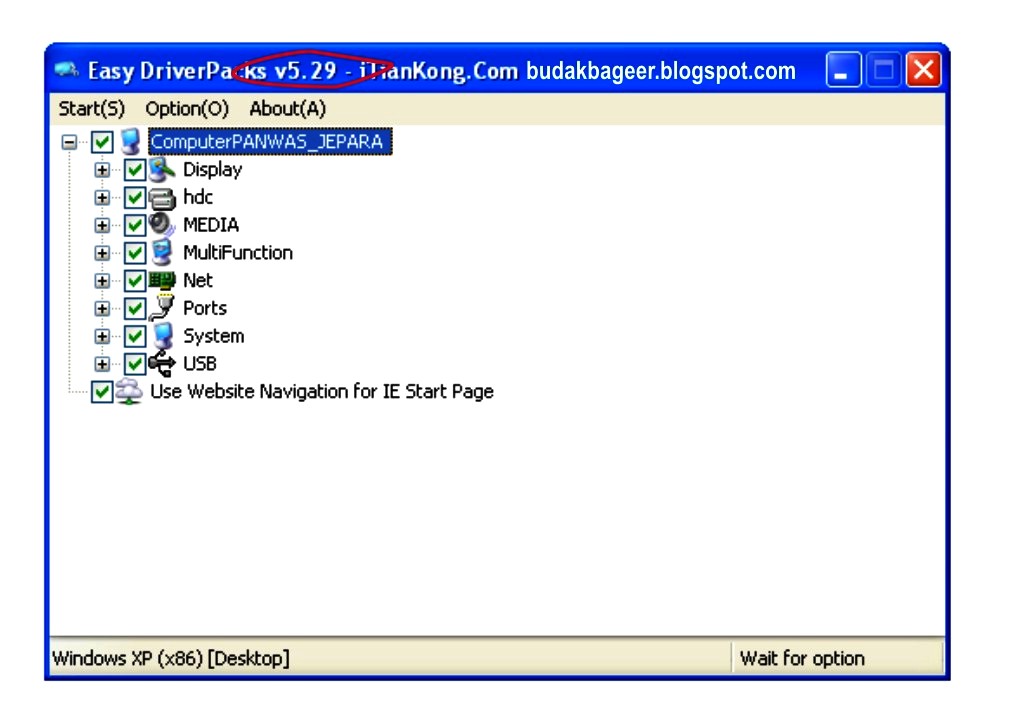Viewport: 1011px width, 724px height.
Task: Click the Net network card icon
Action: pos(162,280)
